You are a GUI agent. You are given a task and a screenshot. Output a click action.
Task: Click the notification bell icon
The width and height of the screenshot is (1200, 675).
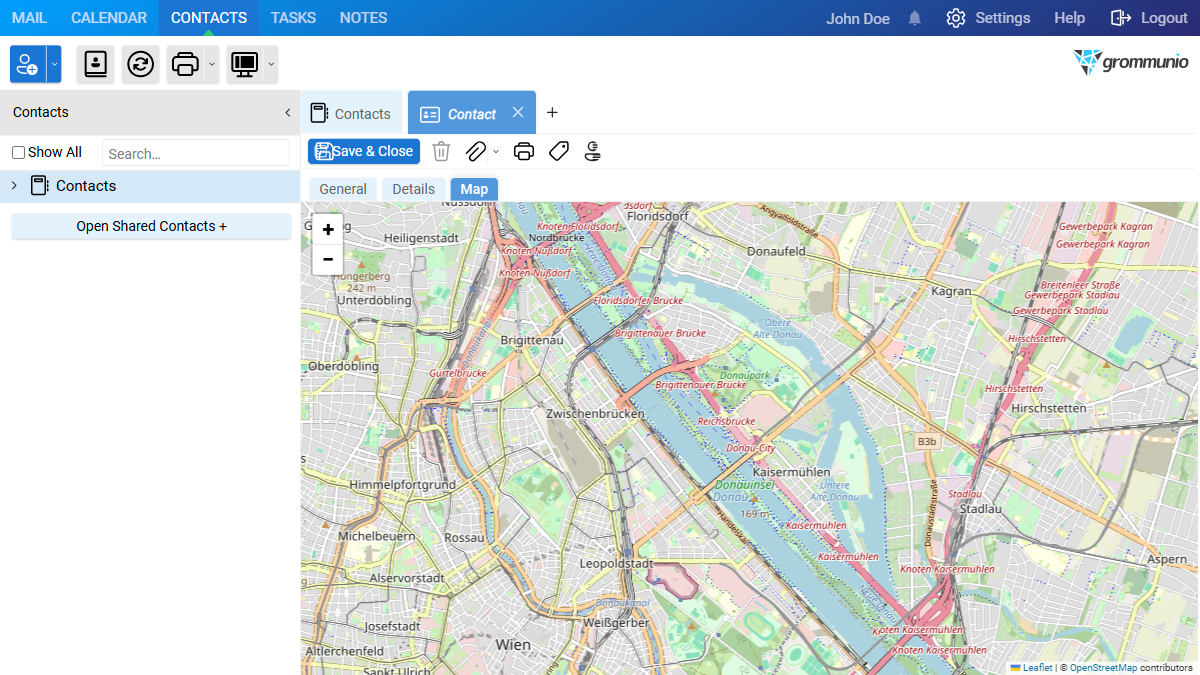[x=915, y=18]
